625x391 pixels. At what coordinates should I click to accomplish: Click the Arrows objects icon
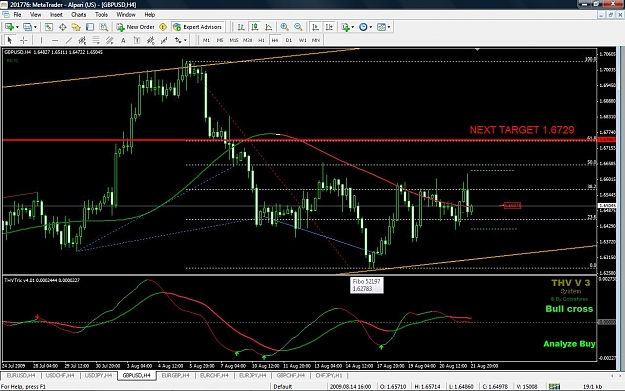coord(178,40)
